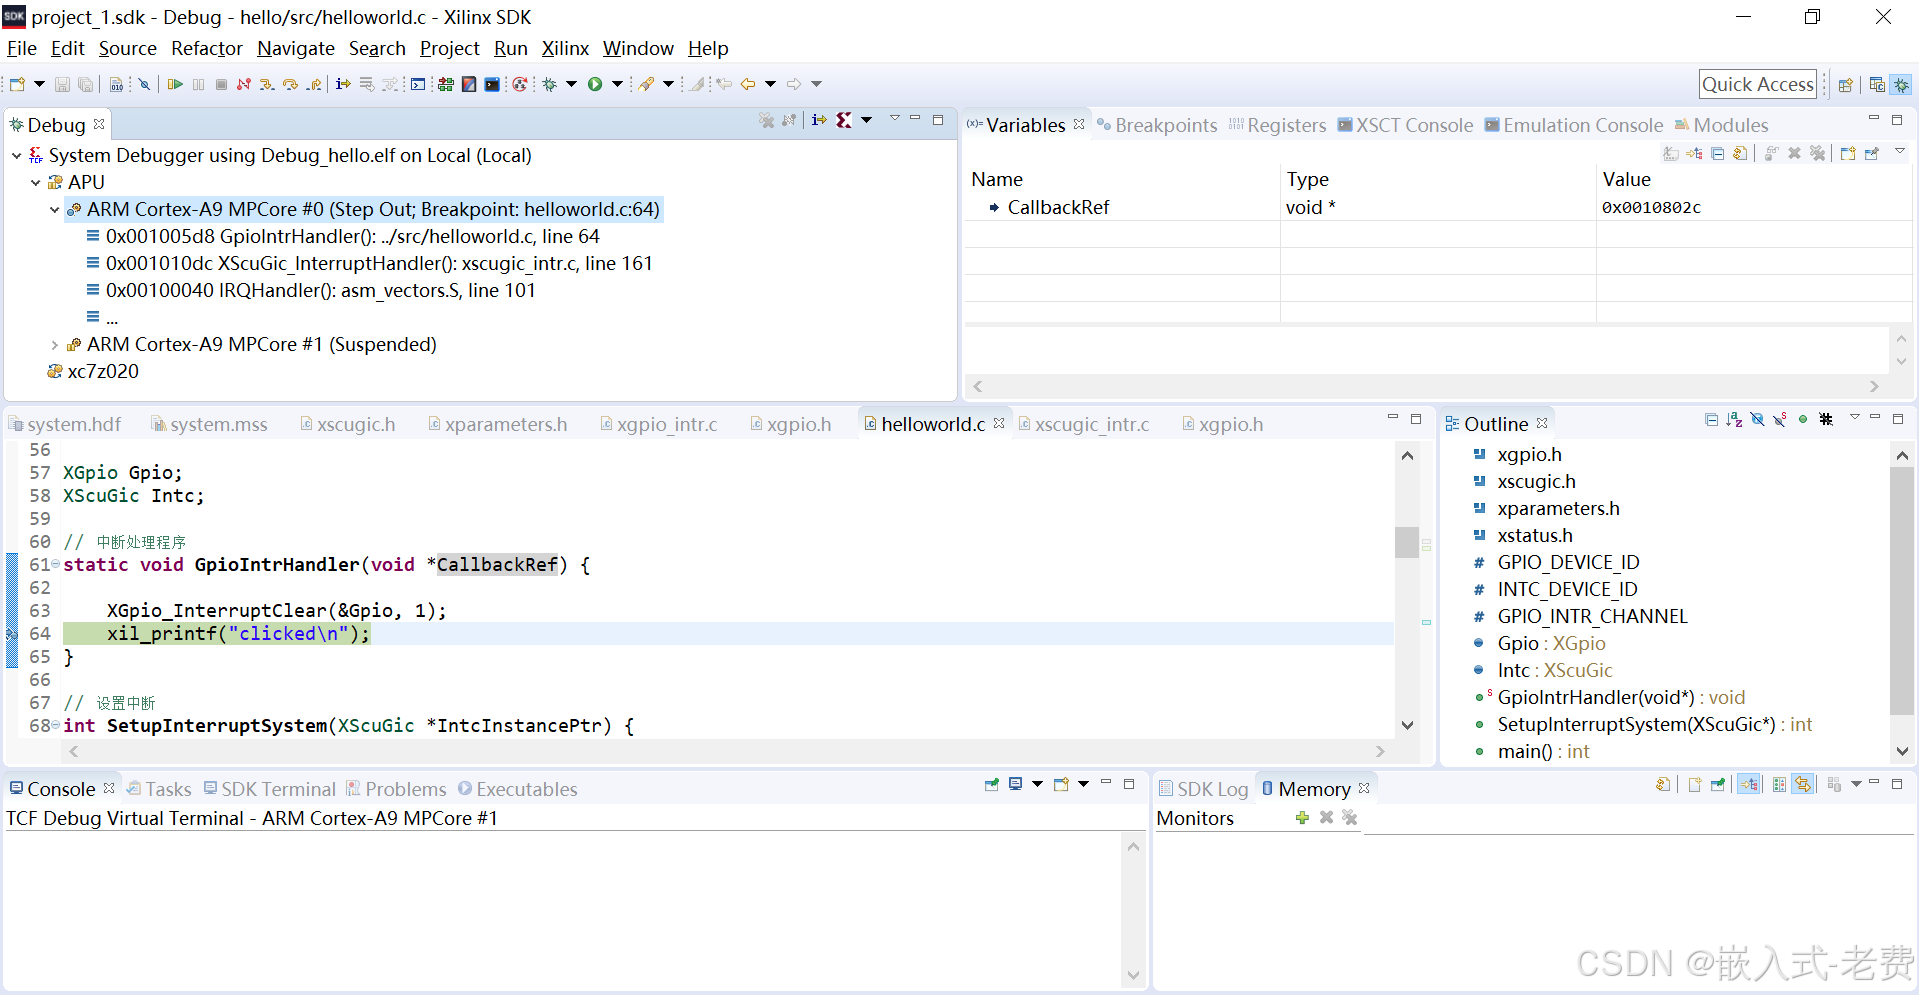
Task: Click the Disconnect icon in toolbar
Action: 243,84
